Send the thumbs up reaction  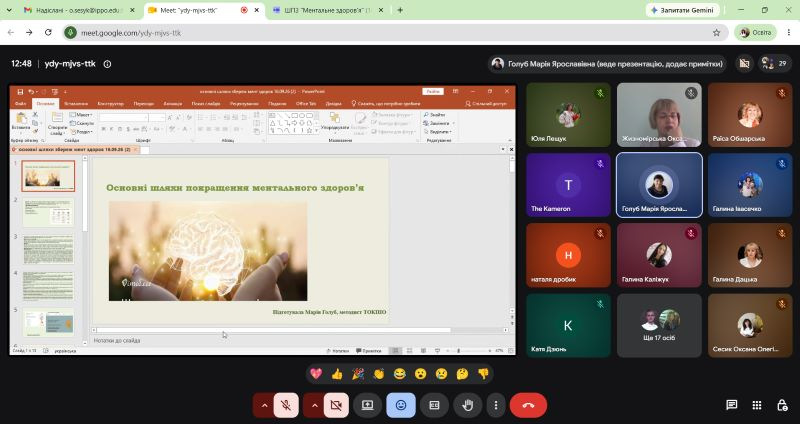[x=337, y=374]
